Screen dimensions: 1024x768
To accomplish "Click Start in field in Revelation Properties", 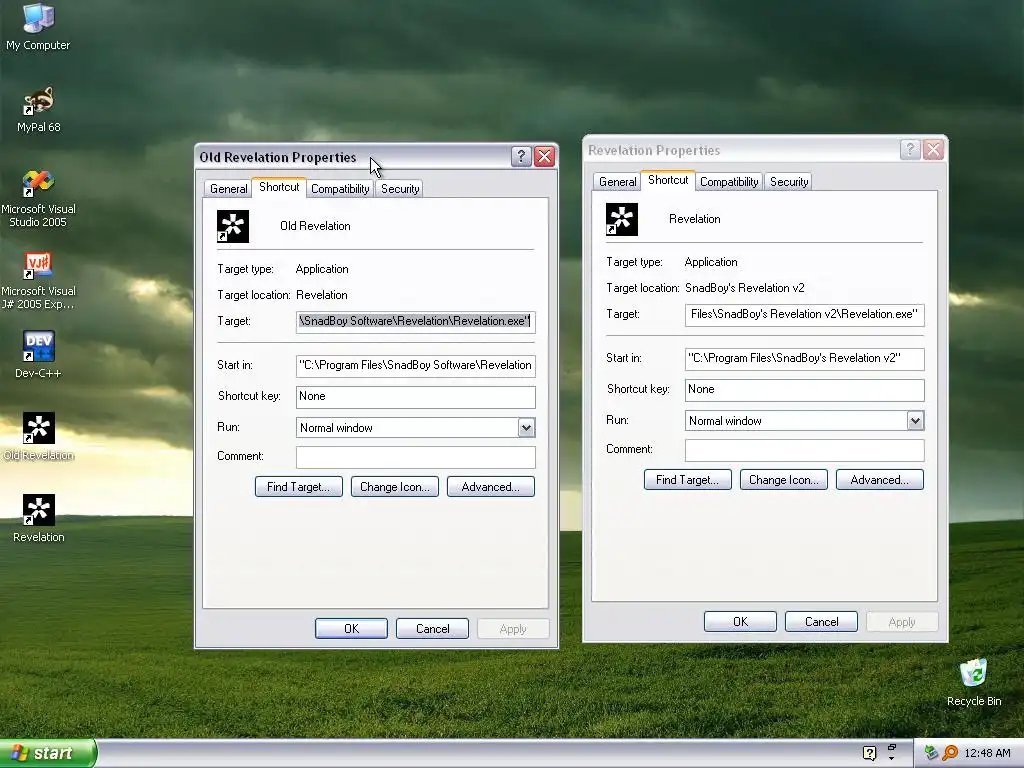I will click(x=805, y=359).
